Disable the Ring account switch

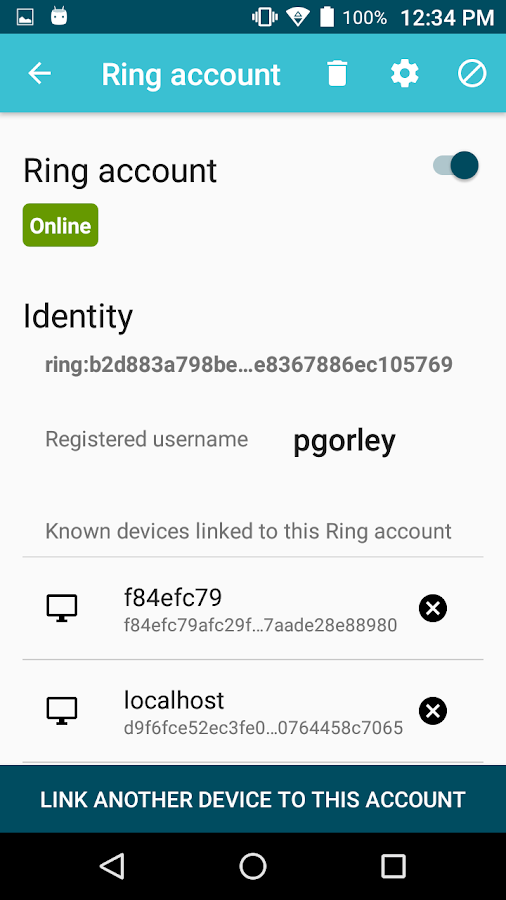(x=456, y=166)
